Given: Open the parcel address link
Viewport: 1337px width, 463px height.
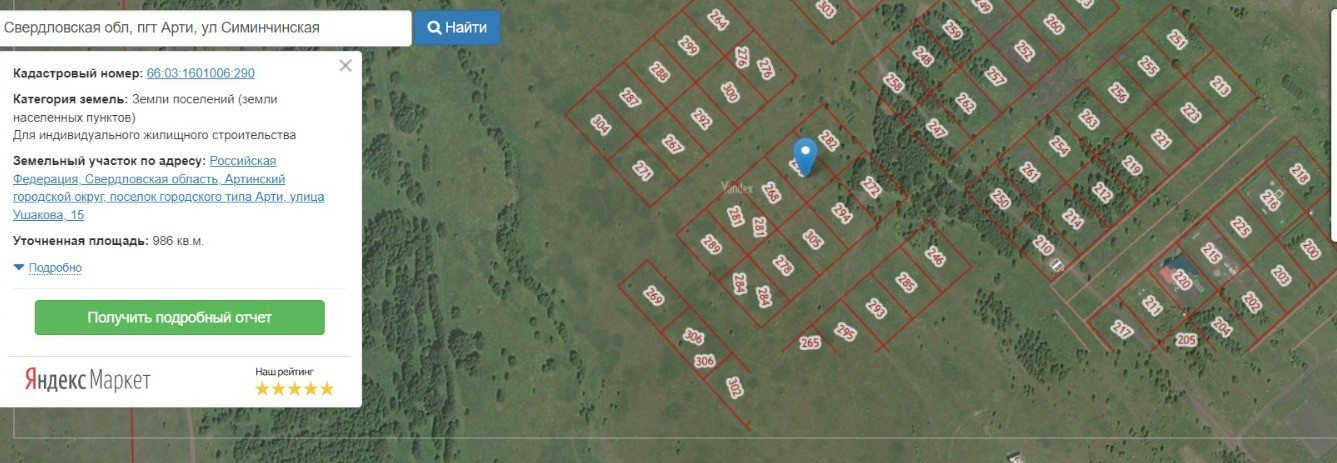Looking at the screenshot, I should pyautogui.click(x=168, y=187).
